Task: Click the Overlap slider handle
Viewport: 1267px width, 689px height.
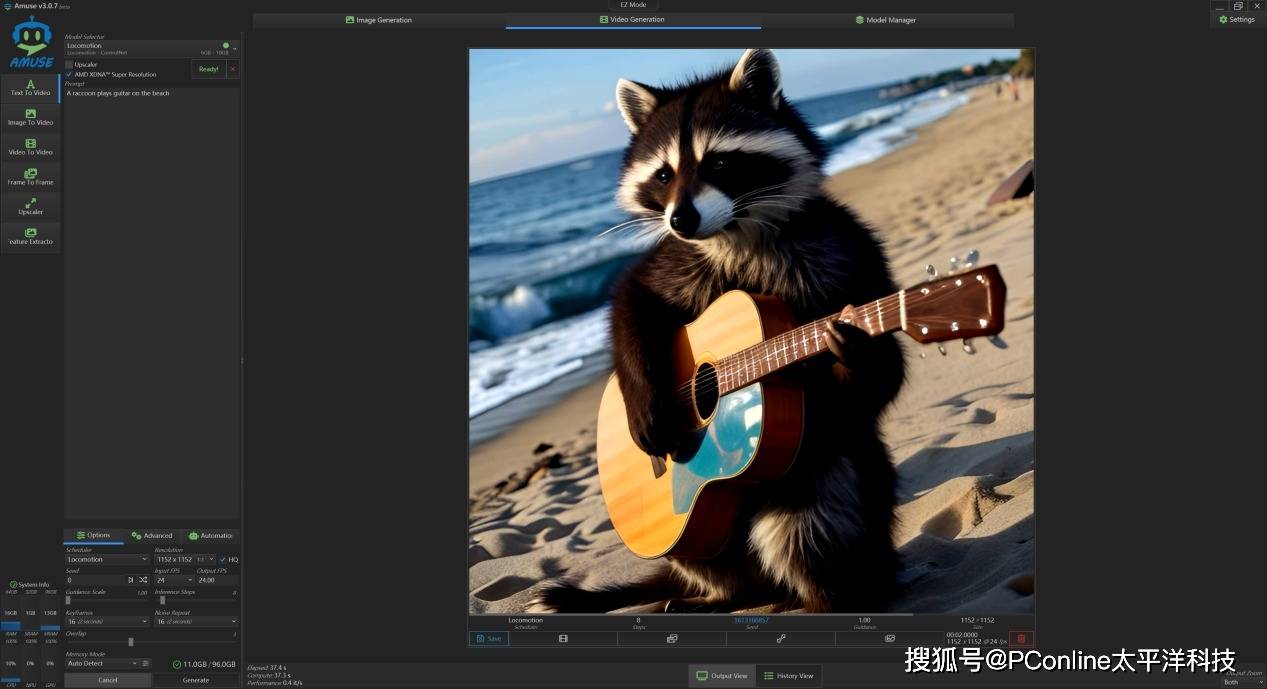Action: (x=131, y=642)
